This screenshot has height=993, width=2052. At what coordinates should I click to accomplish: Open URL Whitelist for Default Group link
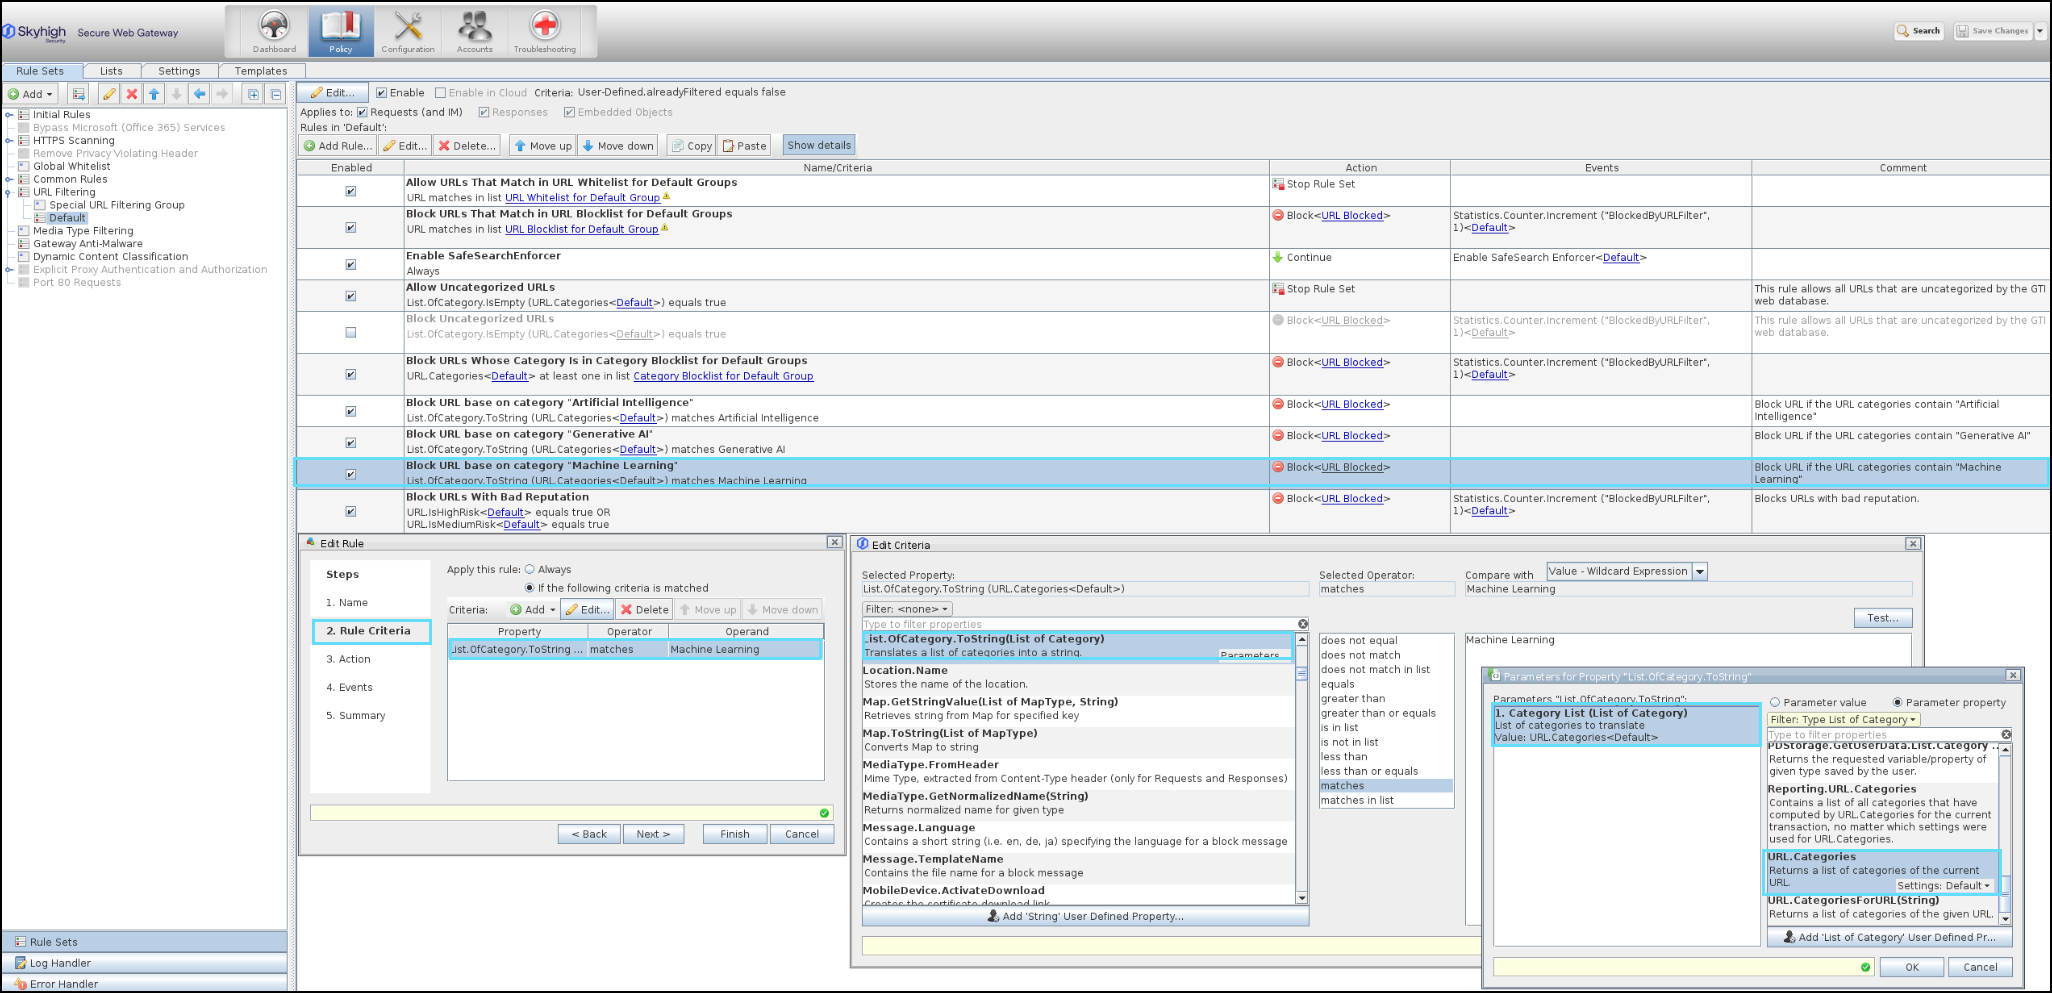[x=582, y=198]
